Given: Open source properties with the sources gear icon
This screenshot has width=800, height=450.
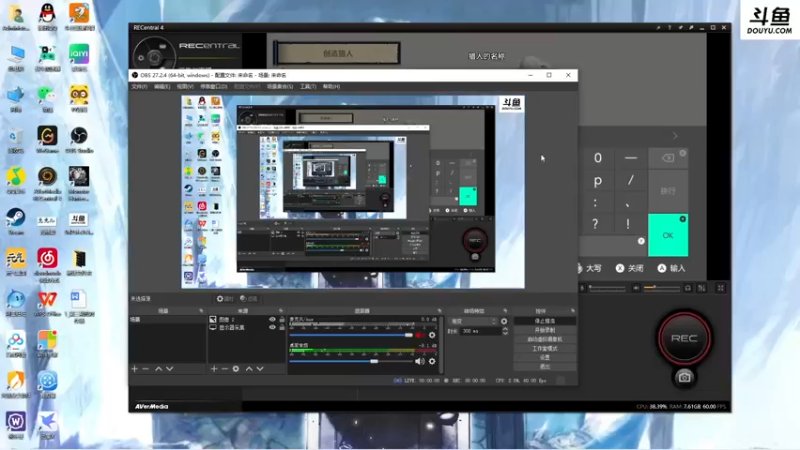Looking at the screenshot, I should (x=236, y=368).
